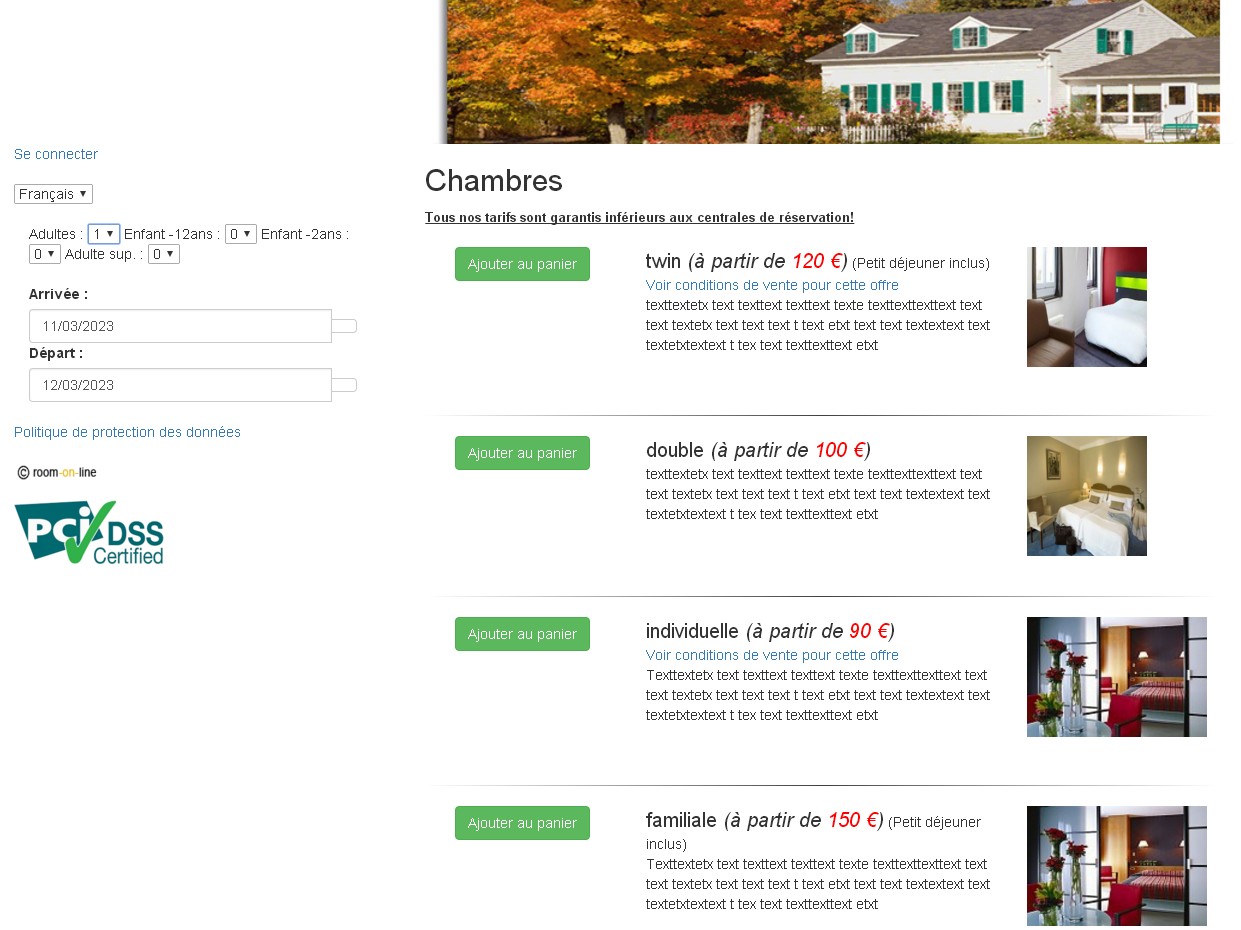Open the double room photo
Screen dimensions: 1241x930
click(x=1086, y=496)
